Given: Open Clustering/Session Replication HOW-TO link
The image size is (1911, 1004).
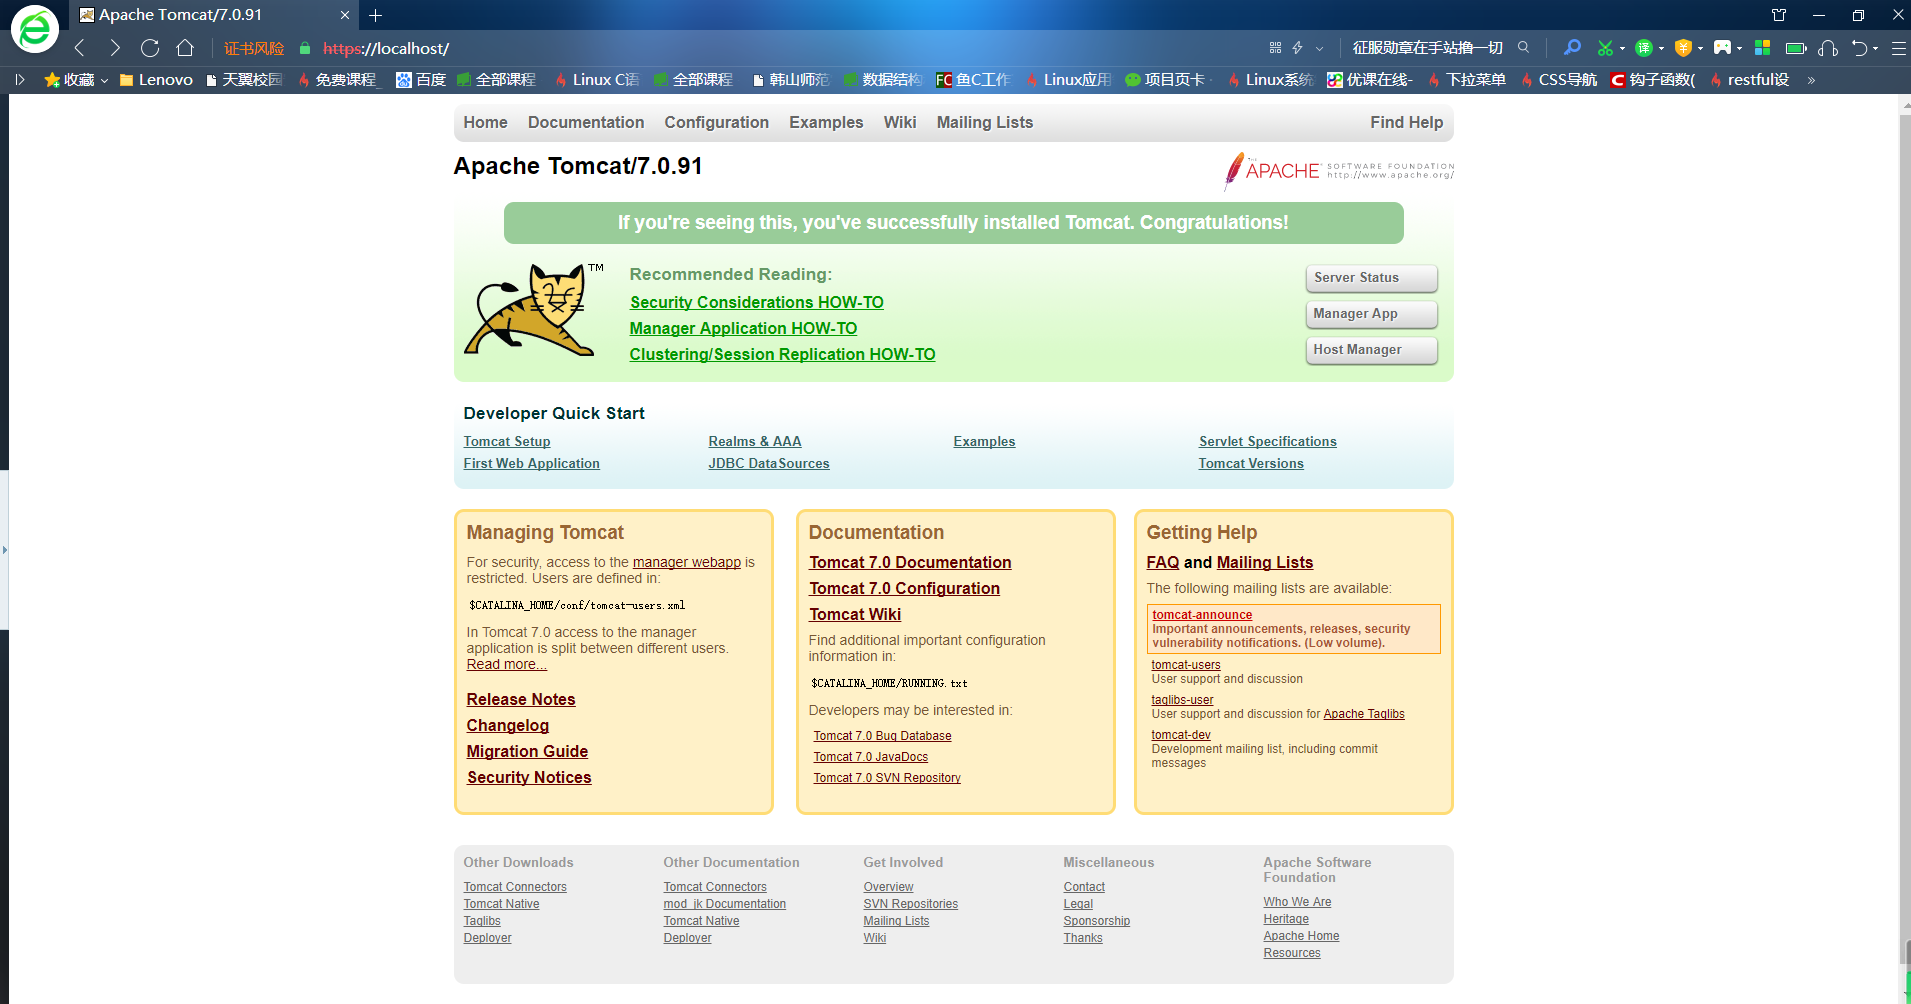Looking at the screenshot, I should (782, 354).
